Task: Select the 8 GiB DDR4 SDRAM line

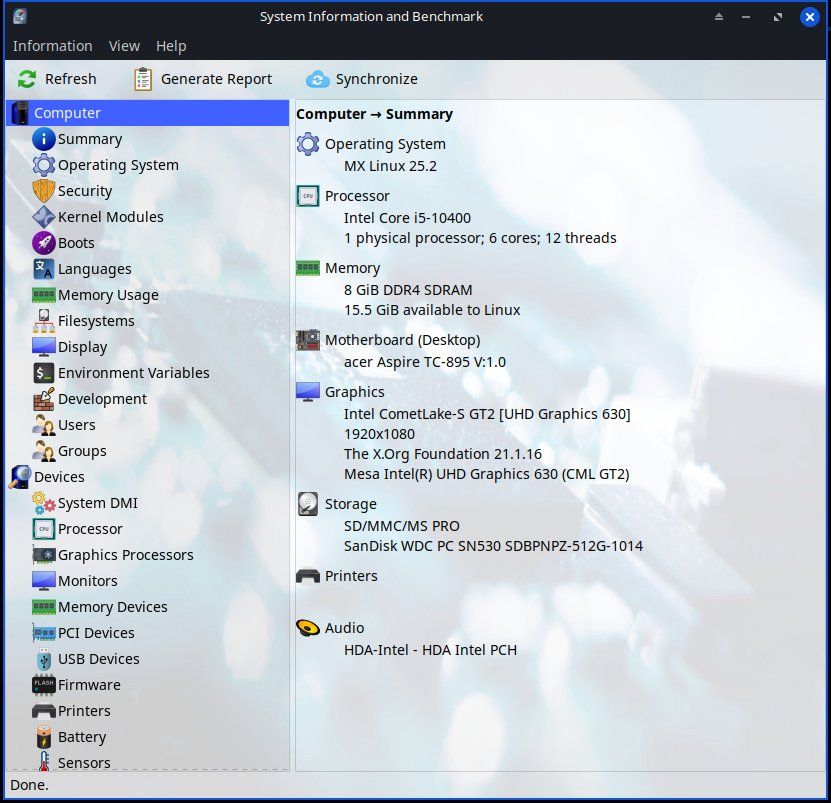Action: [x=408, y=290]
